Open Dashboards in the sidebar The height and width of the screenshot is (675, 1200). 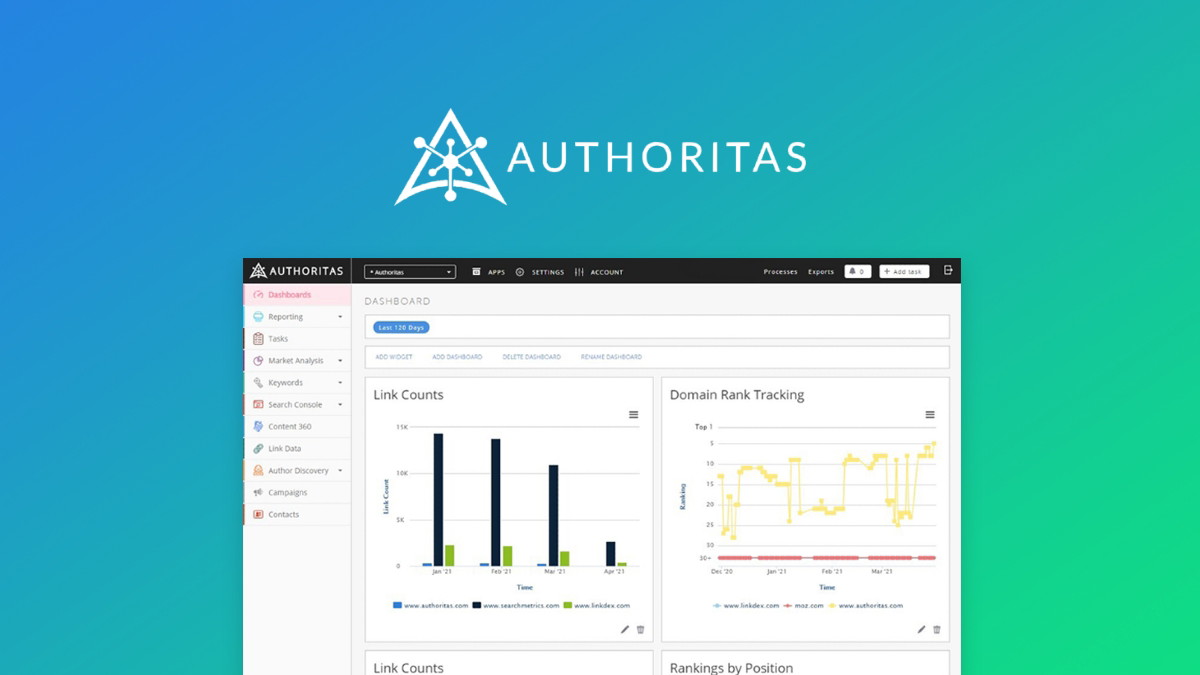coord(297,295)
